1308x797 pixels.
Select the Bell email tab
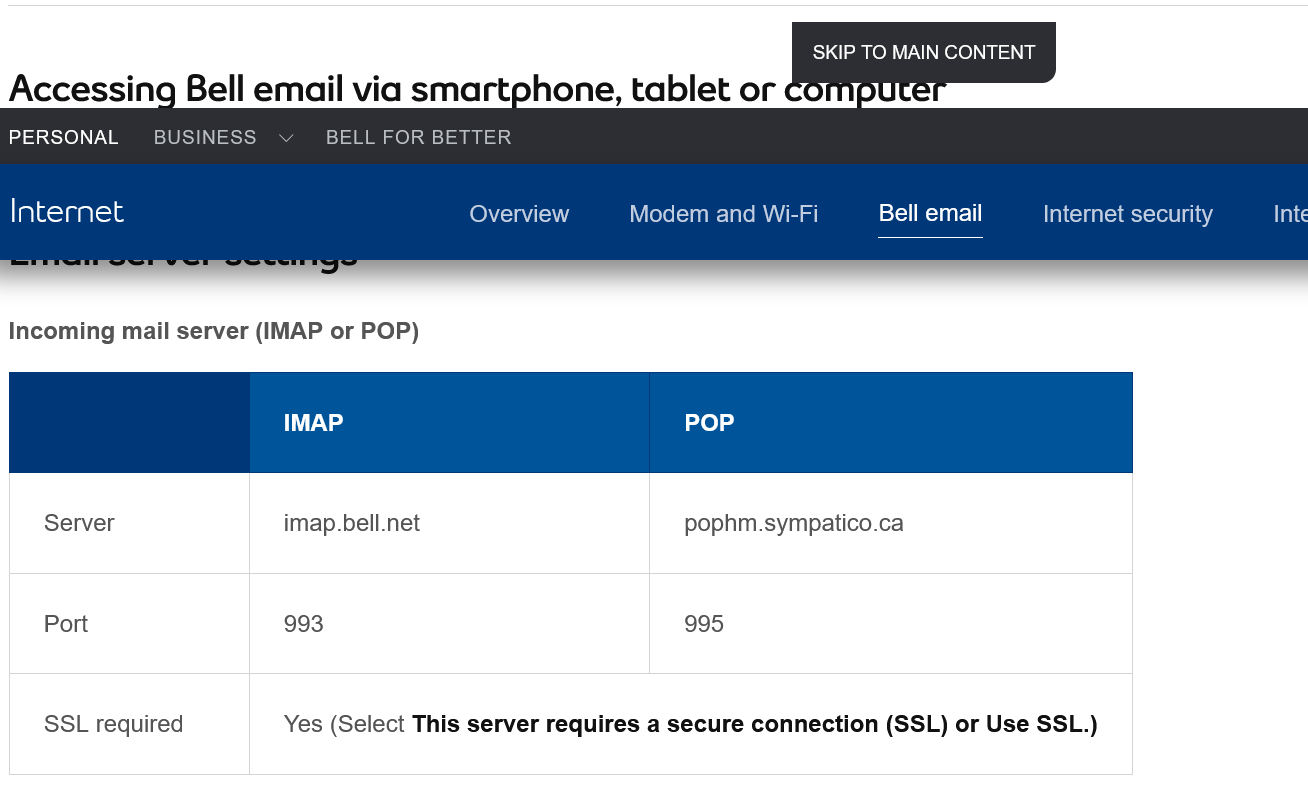[930, 213]
